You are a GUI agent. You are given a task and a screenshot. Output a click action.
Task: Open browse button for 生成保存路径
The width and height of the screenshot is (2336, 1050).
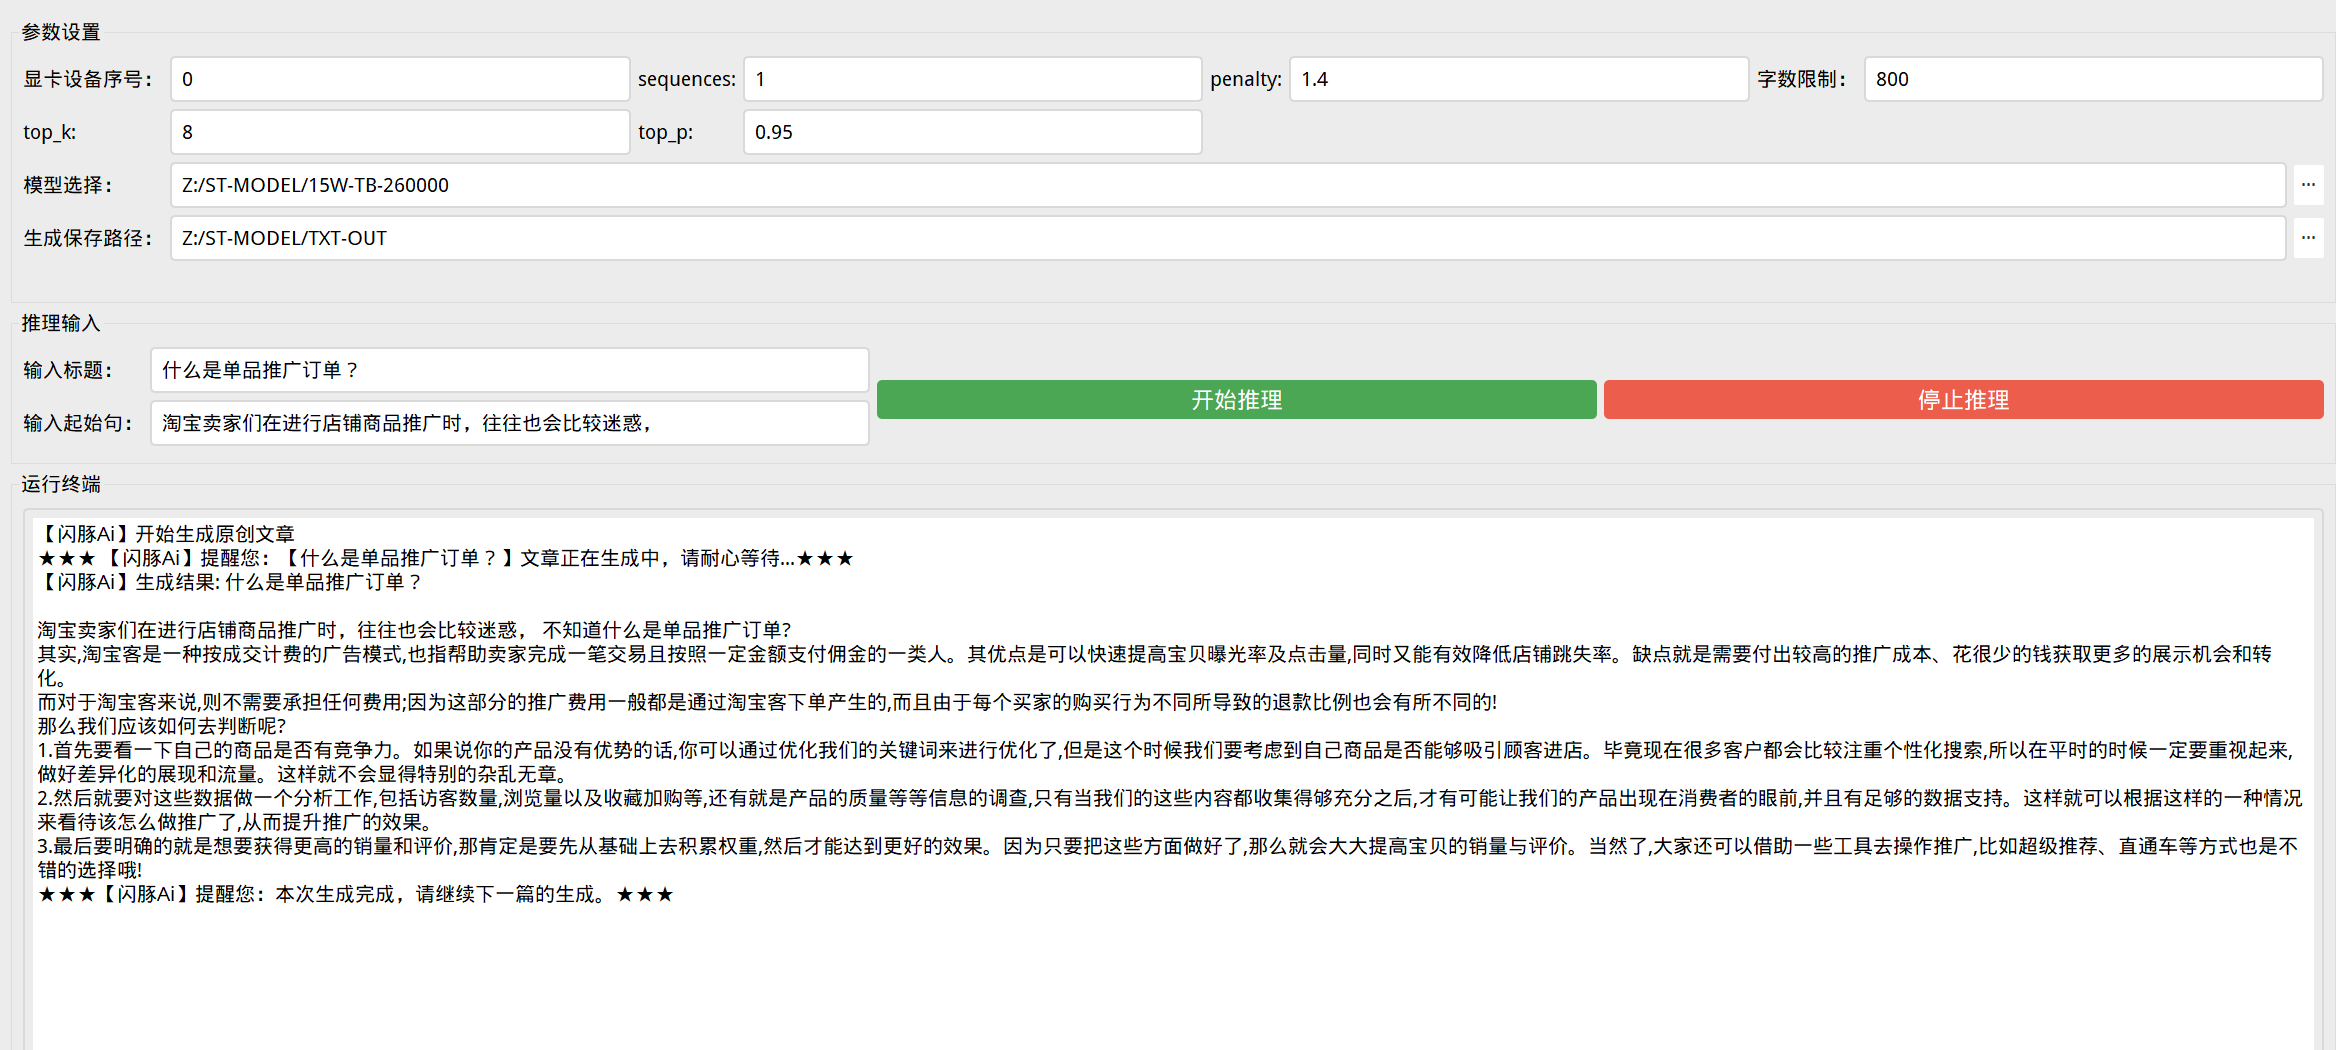tap(2308, 238)
